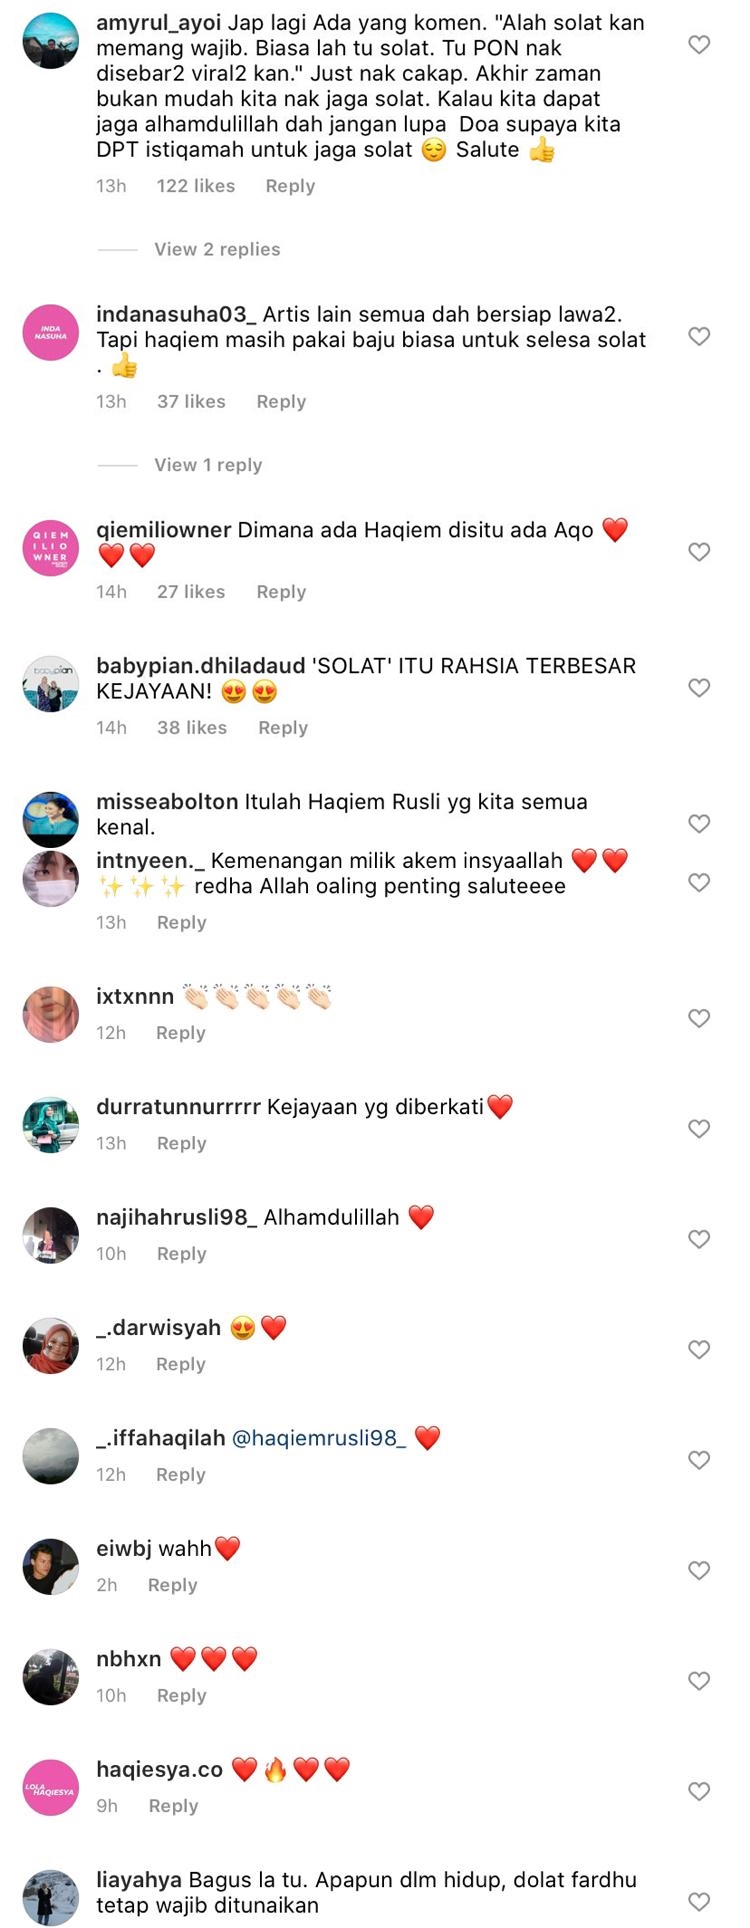Viewport: 750px width, 1928px height.
Task: Expand View 2 replies under amyrul_ayoi
Action: (217, 250)
